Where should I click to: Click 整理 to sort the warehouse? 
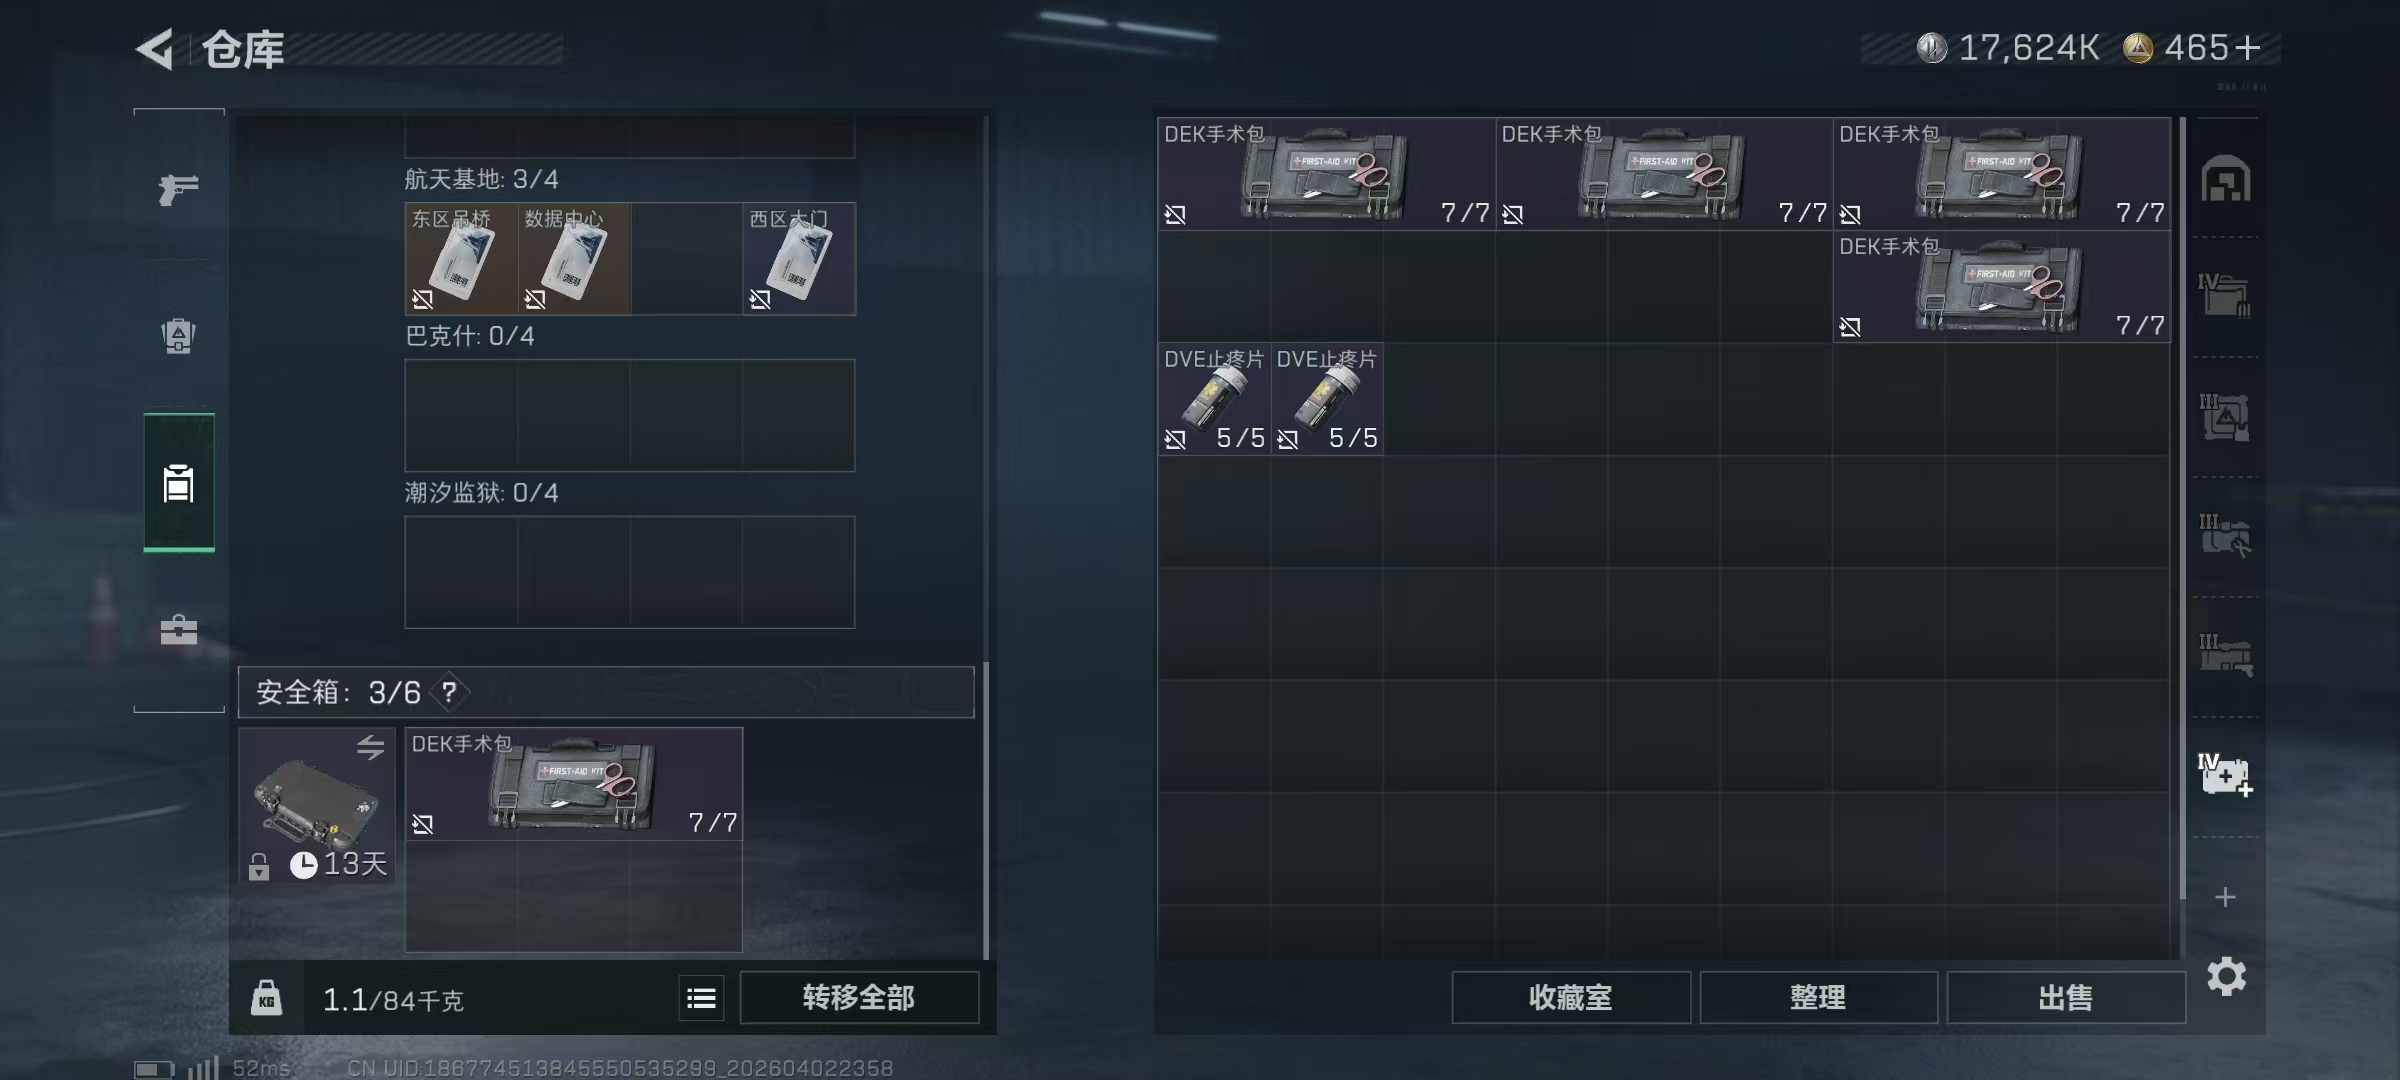point(1818,998)
